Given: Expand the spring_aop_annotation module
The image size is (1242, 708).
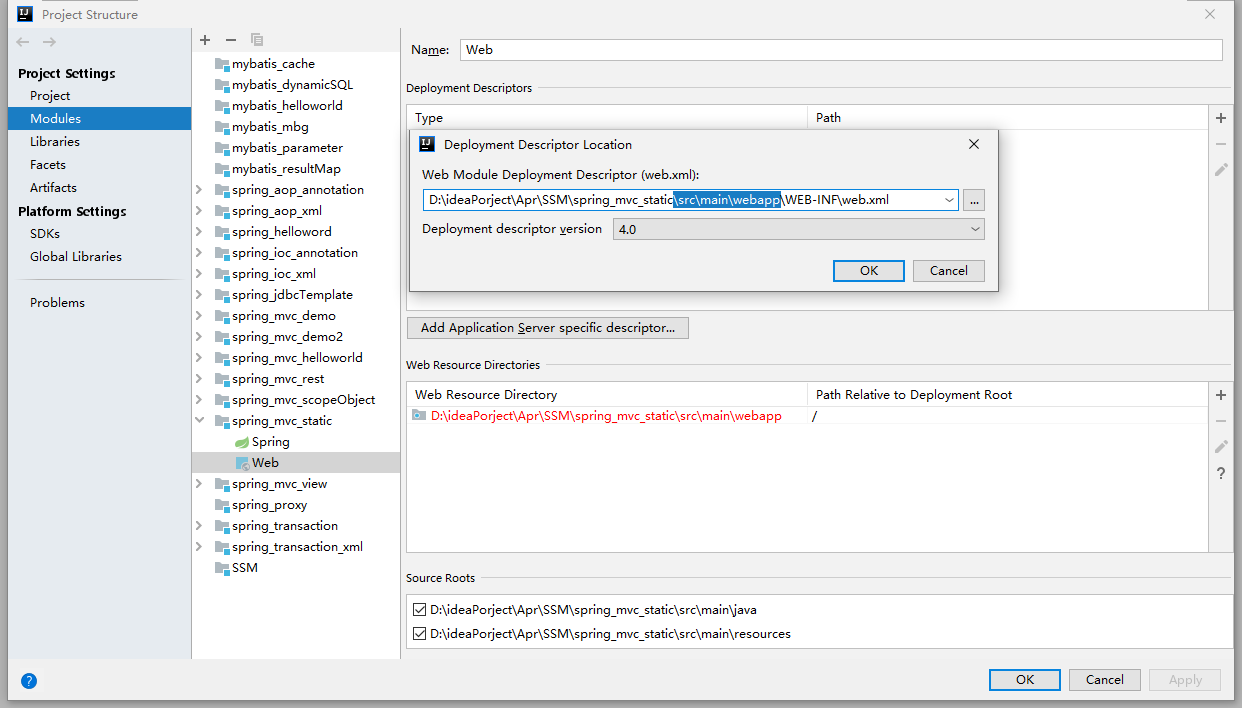Looking at the screenshot, I should pyautogui.click(x=199, y=190).
